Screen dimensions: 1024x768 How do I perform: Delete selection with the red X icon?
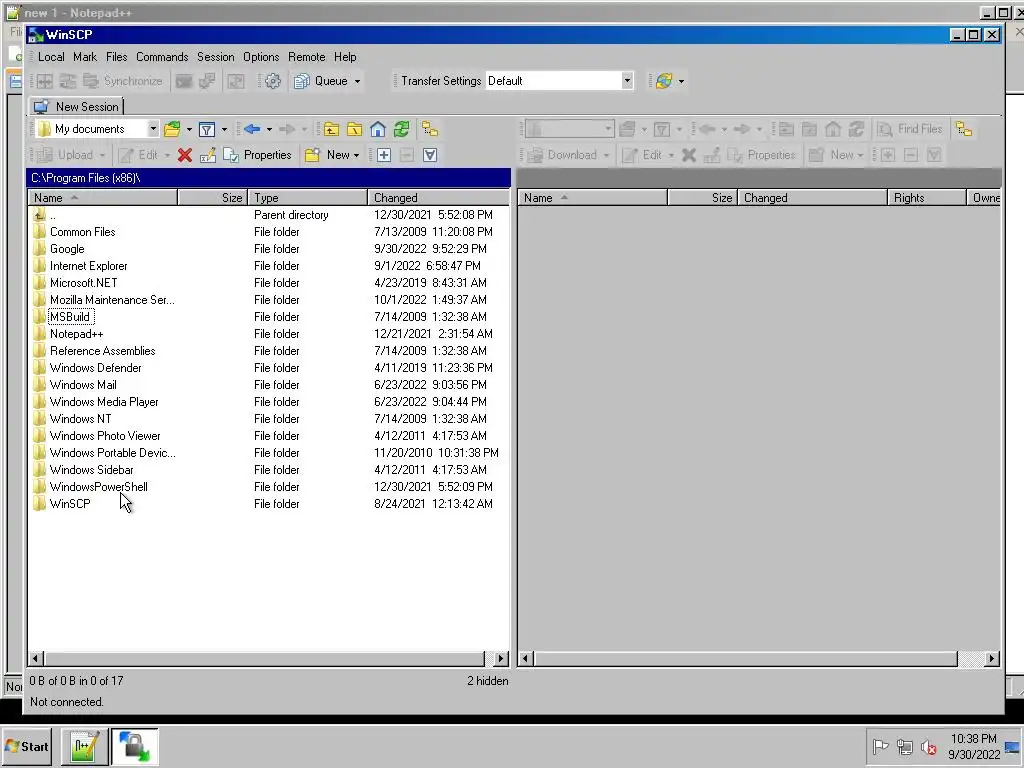[x=185, y=155]
